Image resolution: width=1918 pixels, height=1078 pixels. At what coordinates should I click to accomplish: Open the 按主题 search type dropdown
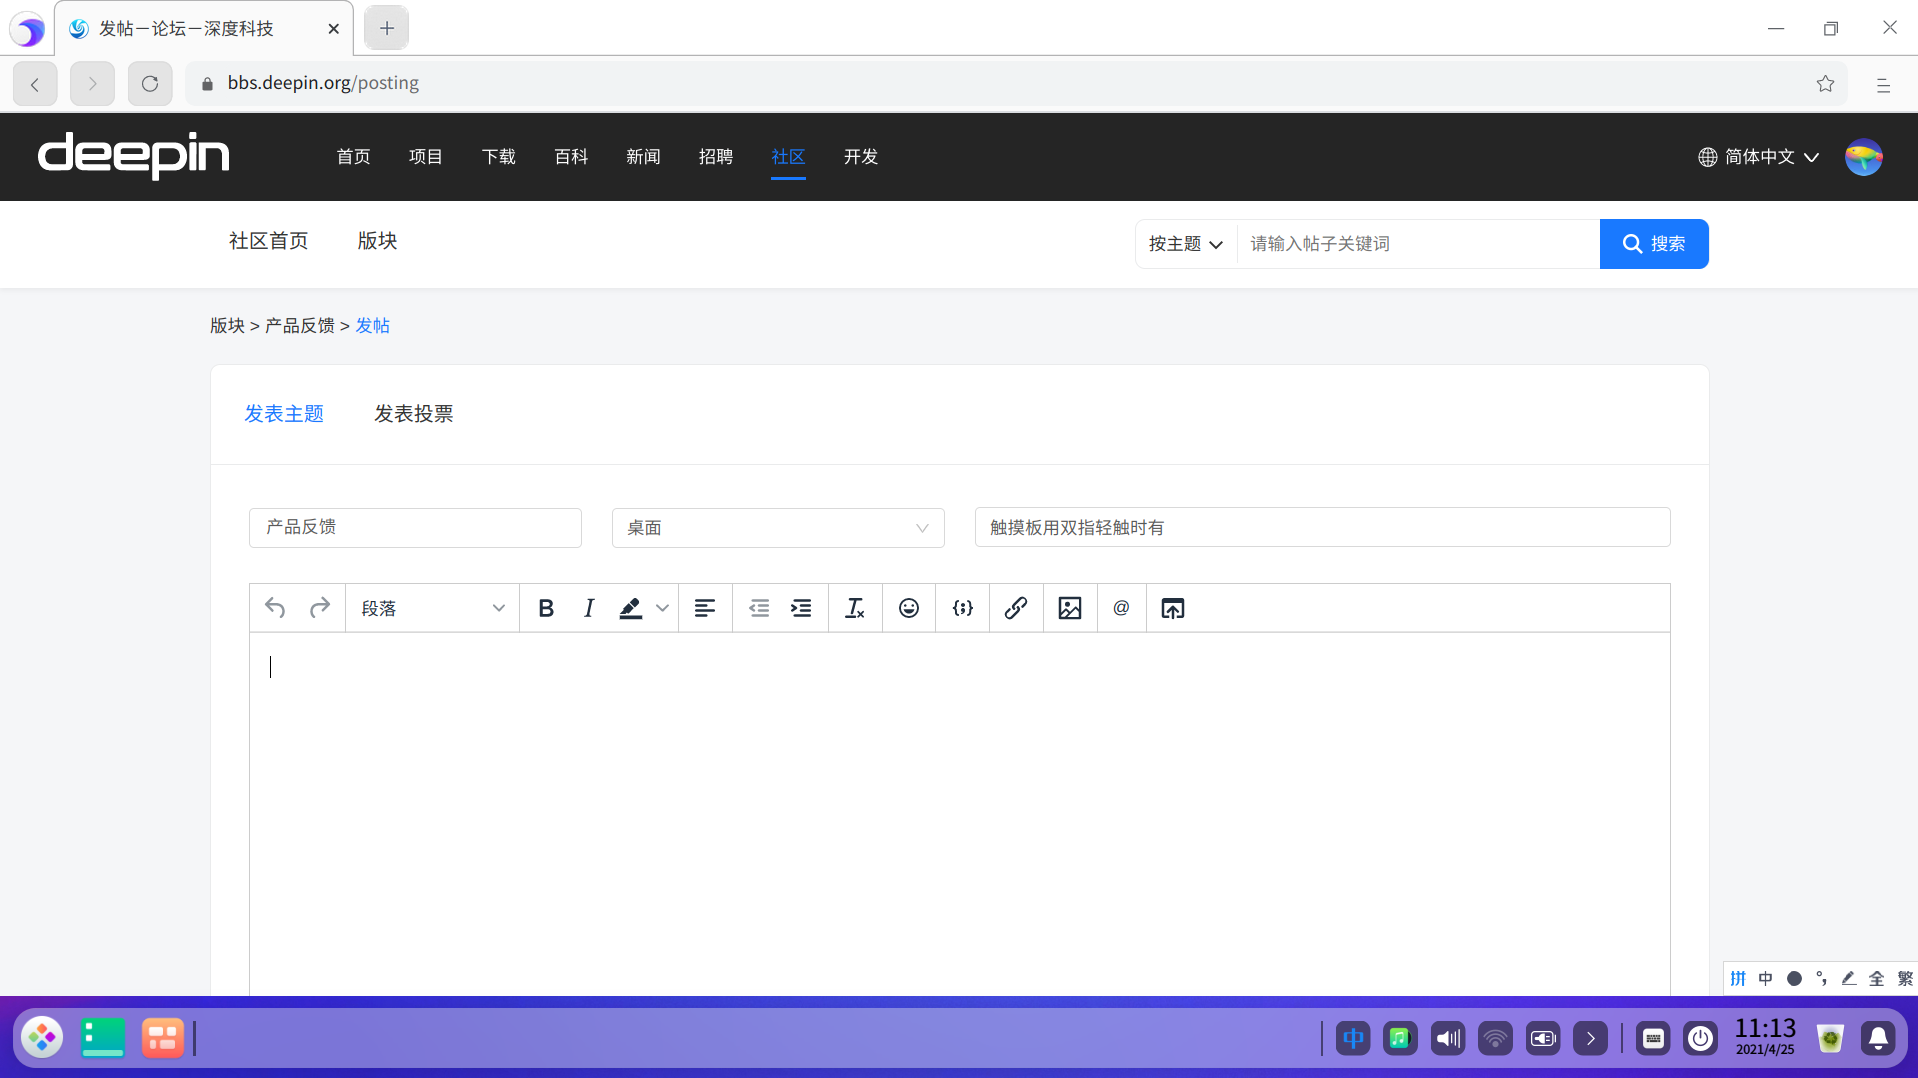(1186, 244)
